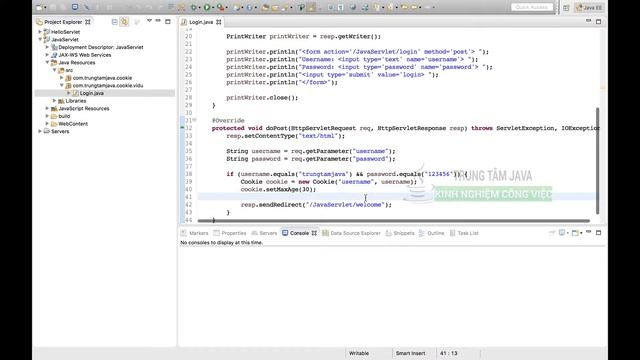Screen dimensions: 640x360
Task: Minimize the editor area
Action: tap(589, 21)
